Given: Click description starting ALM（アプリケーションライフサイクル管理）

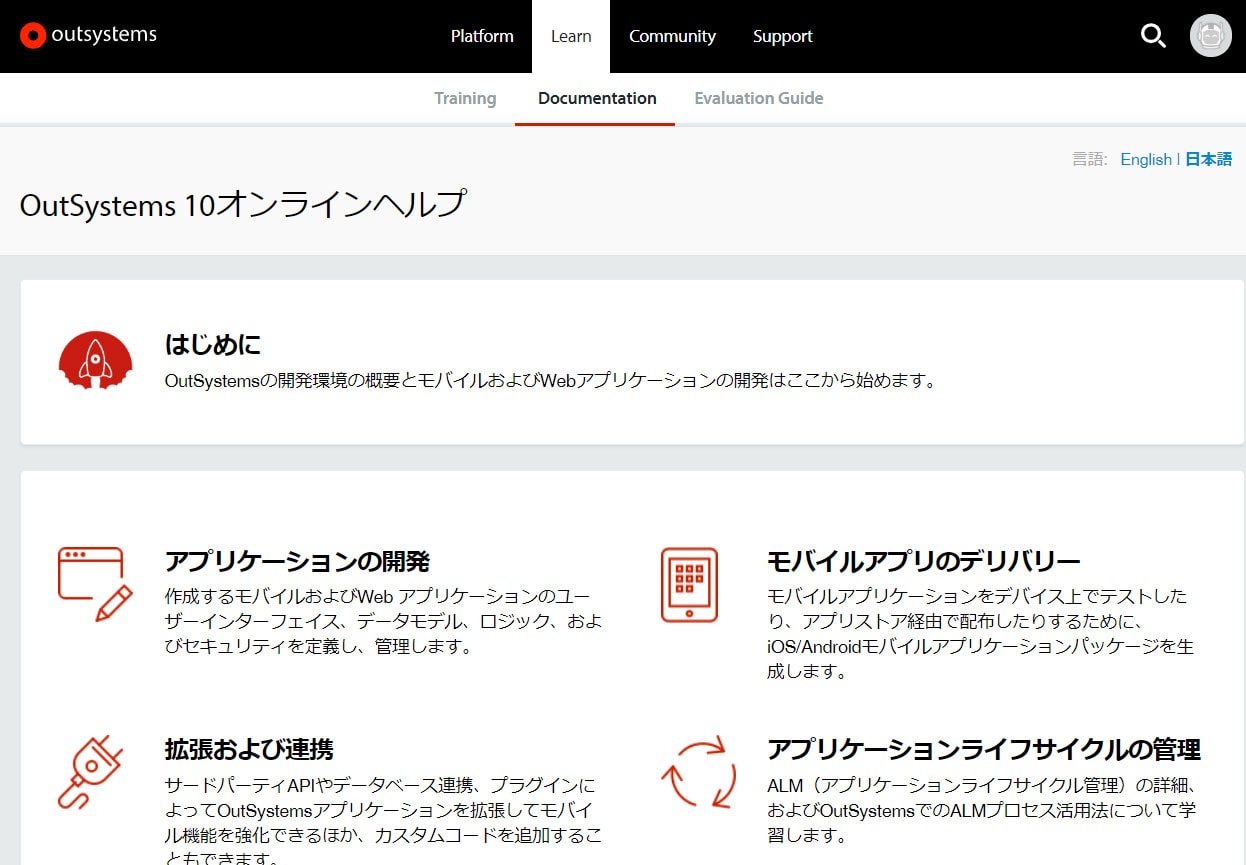Looking at the screenshot, I should click(x=982, y=810).
